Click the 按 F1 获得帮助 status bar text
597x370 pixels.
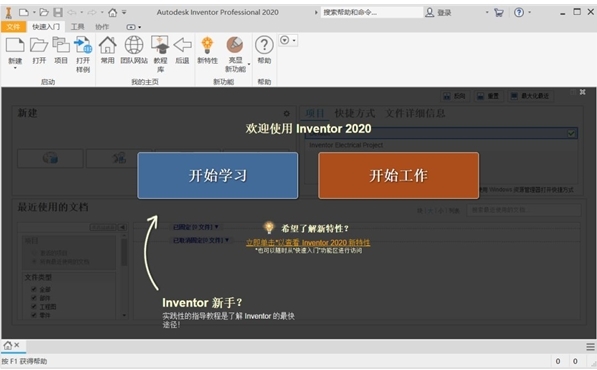coord(24,361)
